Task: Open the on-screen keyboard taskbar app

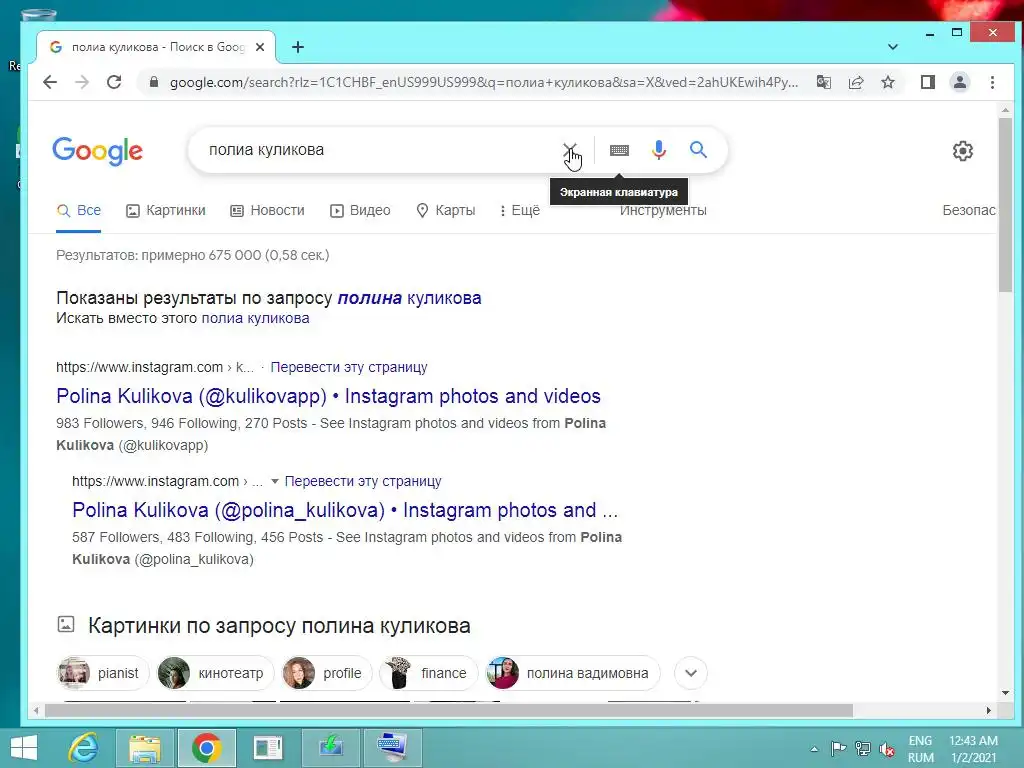Action: [392, 748]
